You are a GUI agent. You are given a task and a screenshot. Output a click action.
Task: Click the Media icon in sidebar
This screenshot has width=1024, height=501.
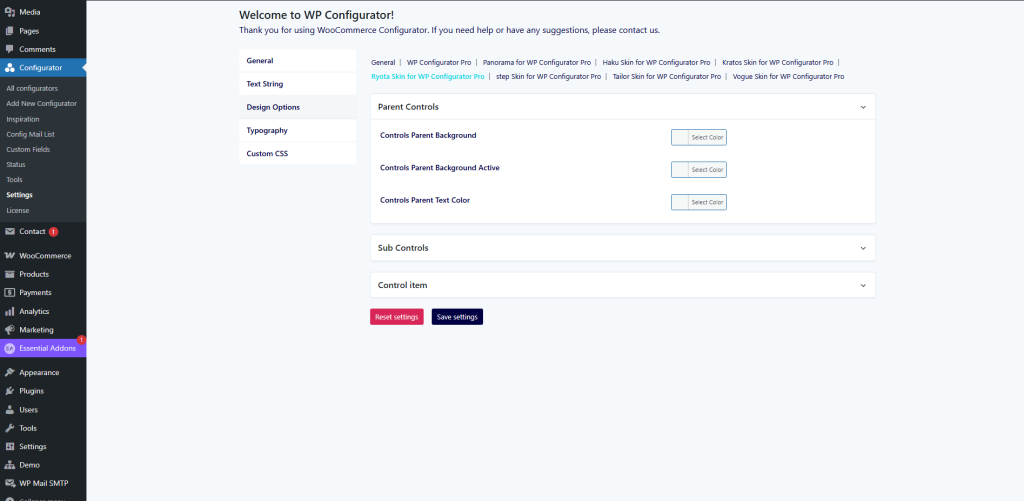pos(10,12)
